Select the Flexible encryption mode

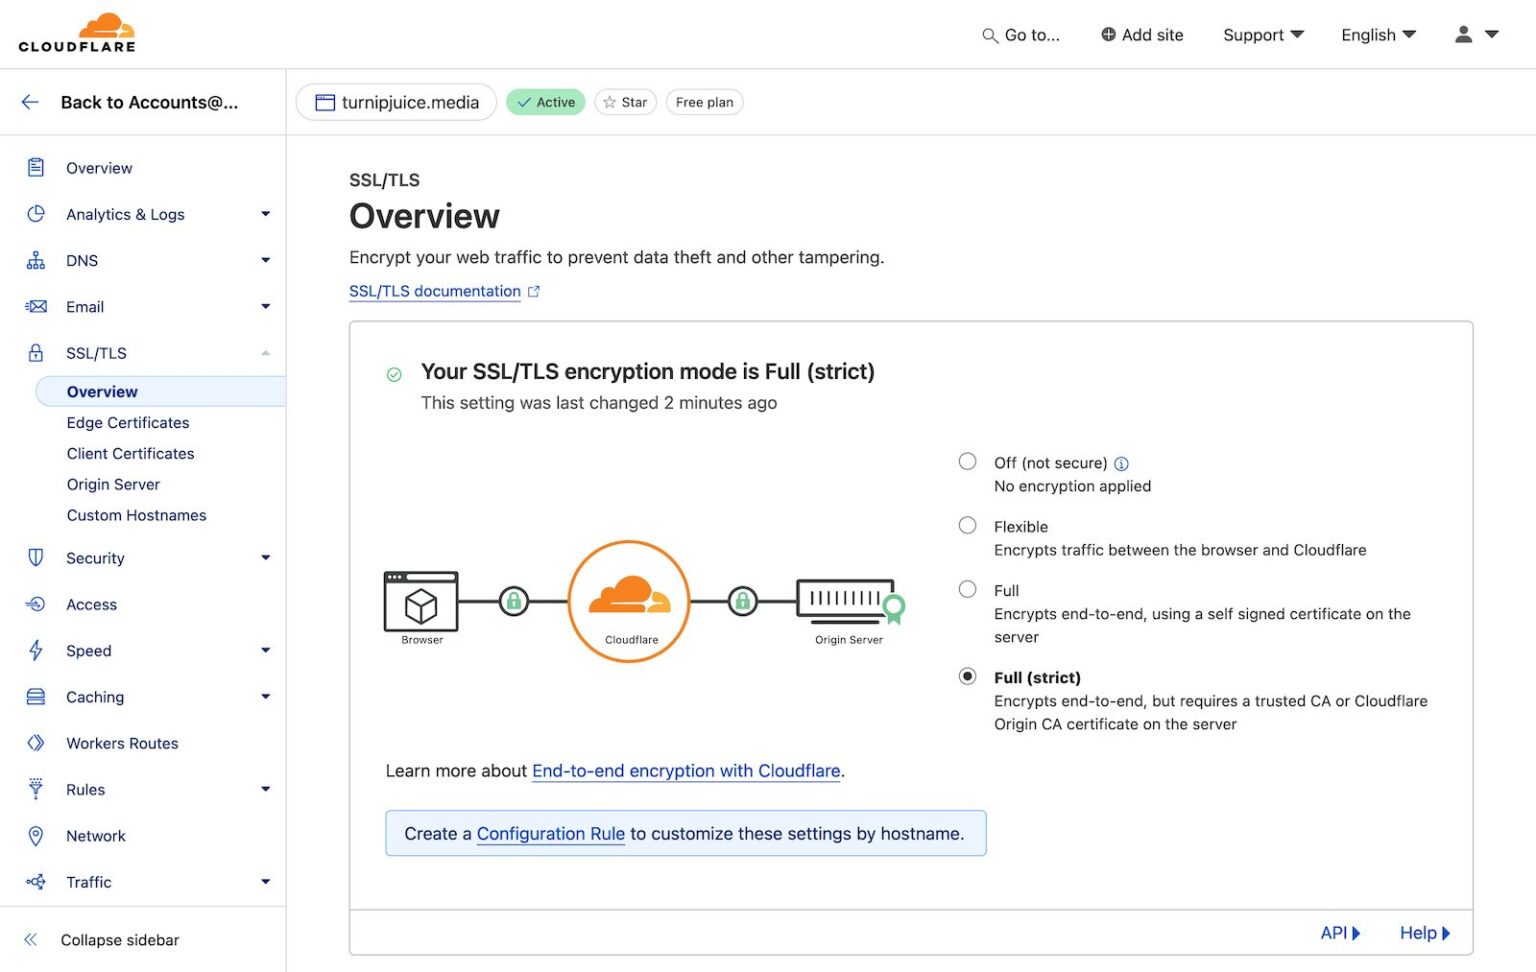(967, 525)
